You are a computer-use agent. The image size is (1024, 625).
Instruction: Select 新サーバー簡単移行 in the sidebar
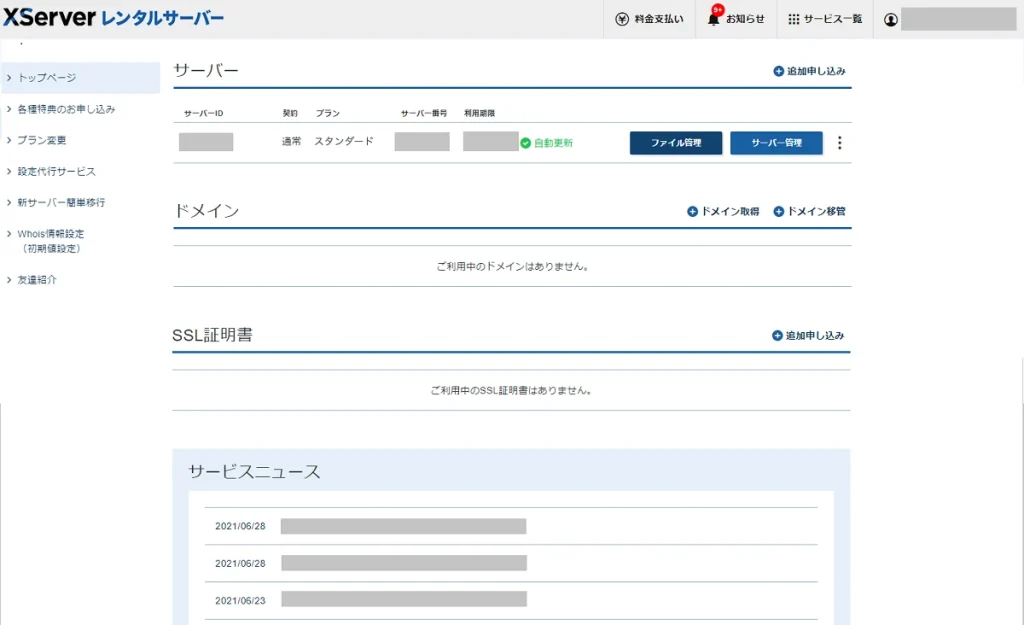coord(61,202)
